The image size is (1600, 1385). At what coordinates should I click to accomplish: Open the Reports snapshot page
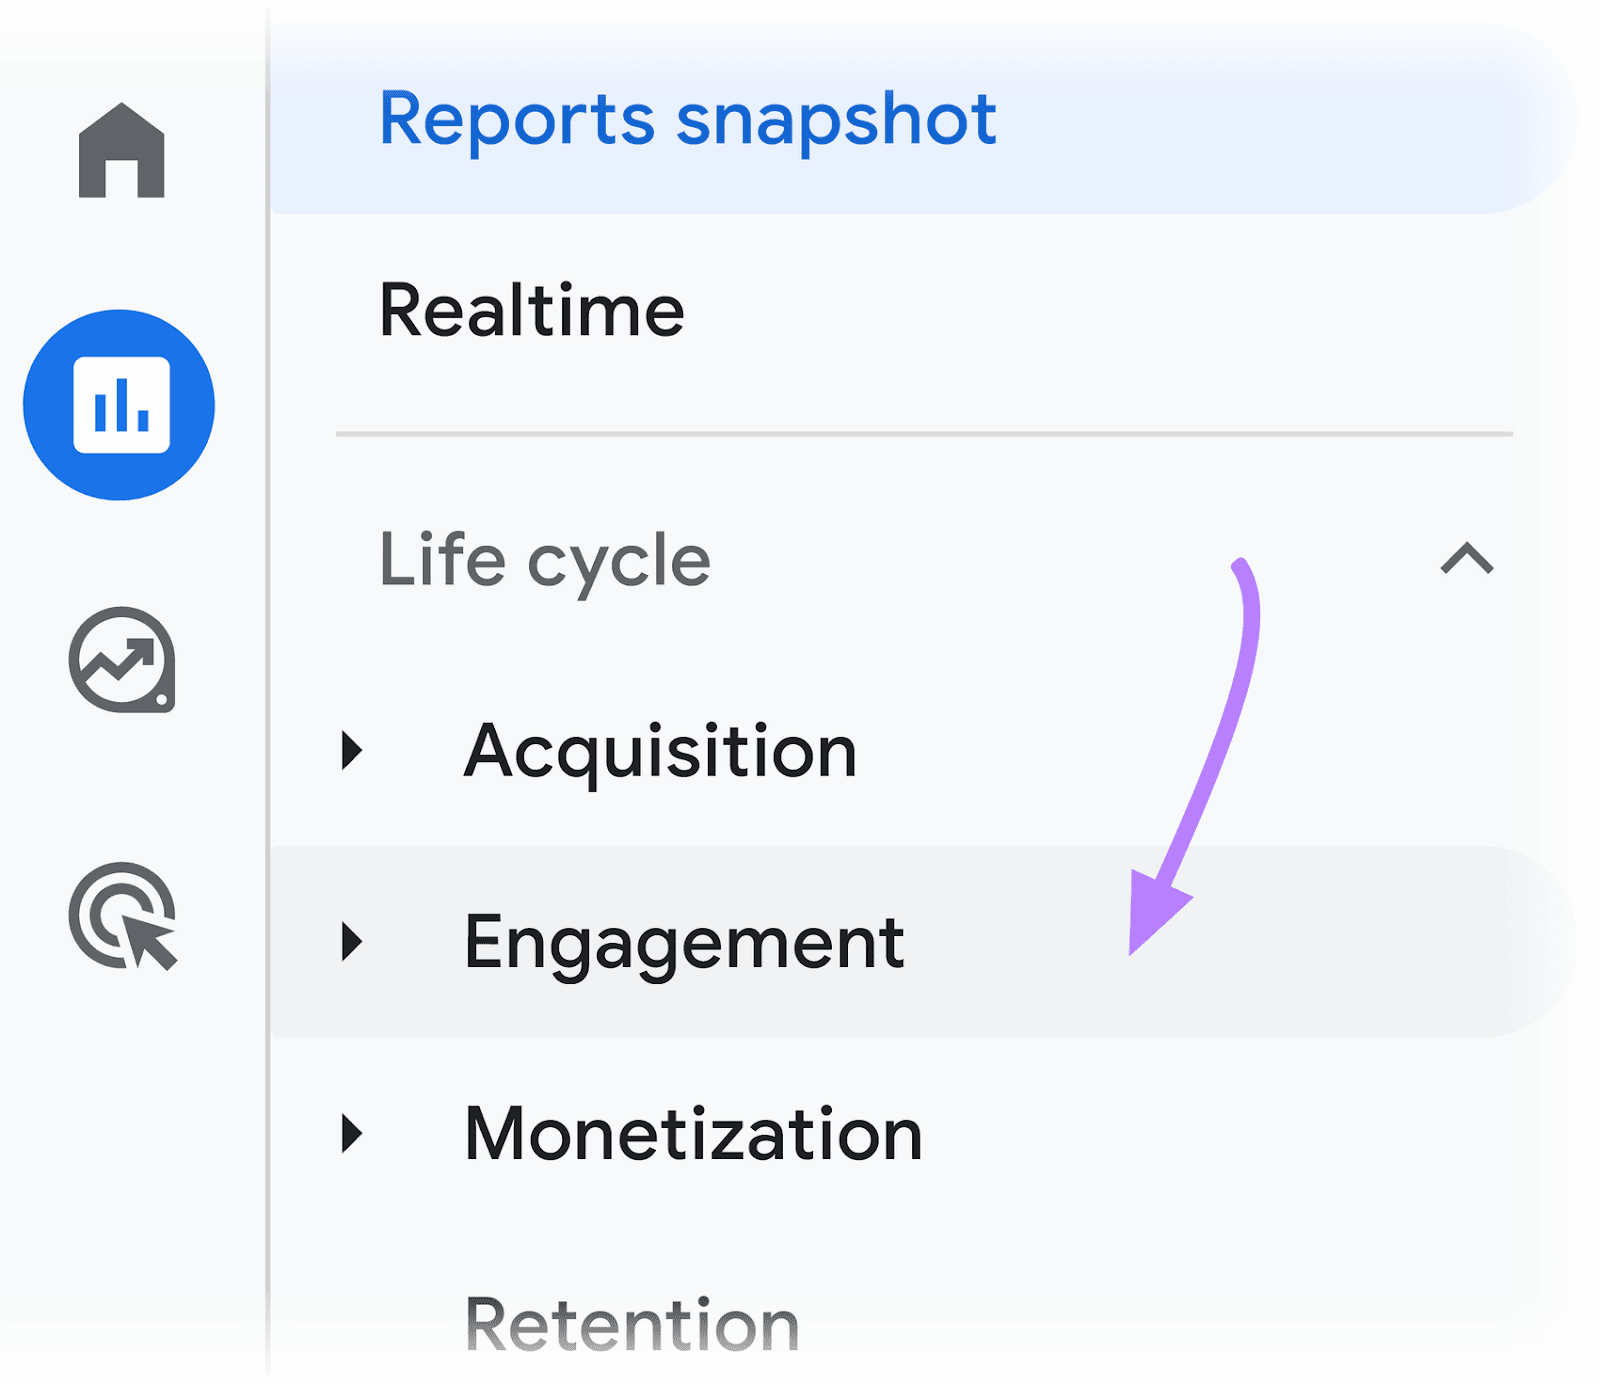pyautogui.click(x=688, y=120)
